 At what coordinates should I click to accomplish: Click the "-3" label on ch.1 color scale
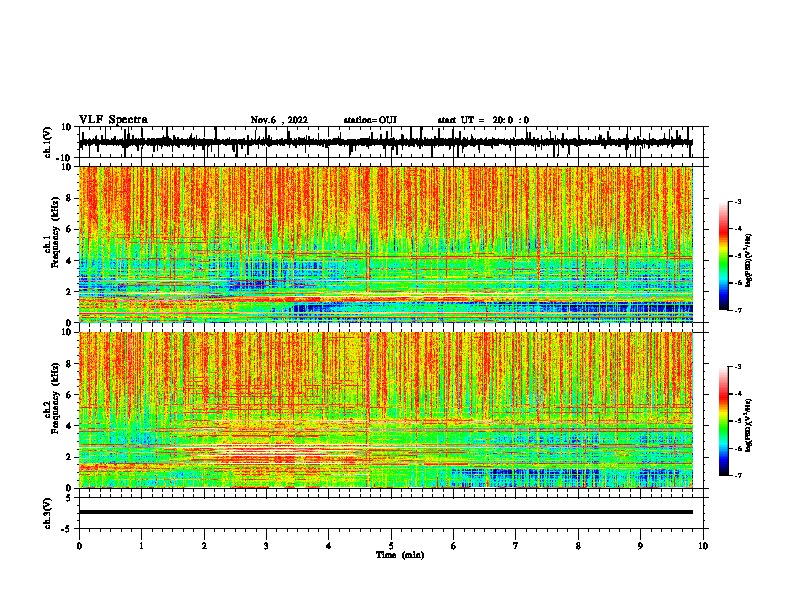738,201
